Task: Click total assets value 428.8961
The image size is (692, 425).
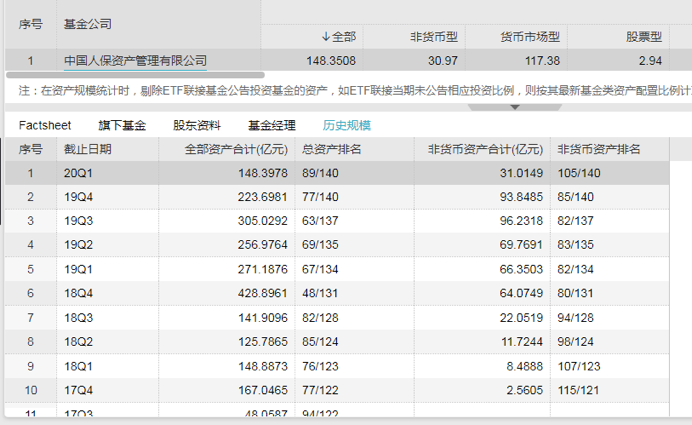Action: [263, 293]
